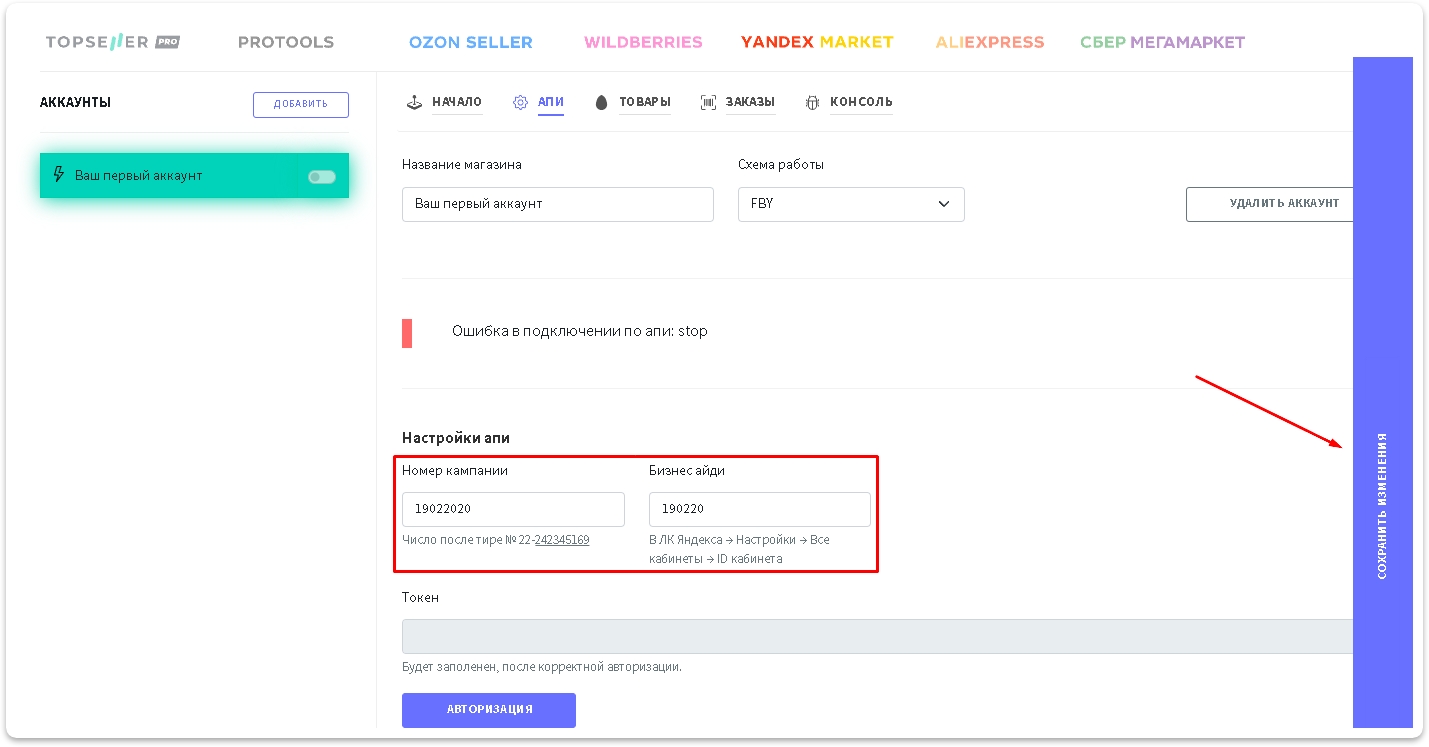Viewport: 1429px width, 747px height.
Task: Go to the AliExpress section
Action: (989, 42)
